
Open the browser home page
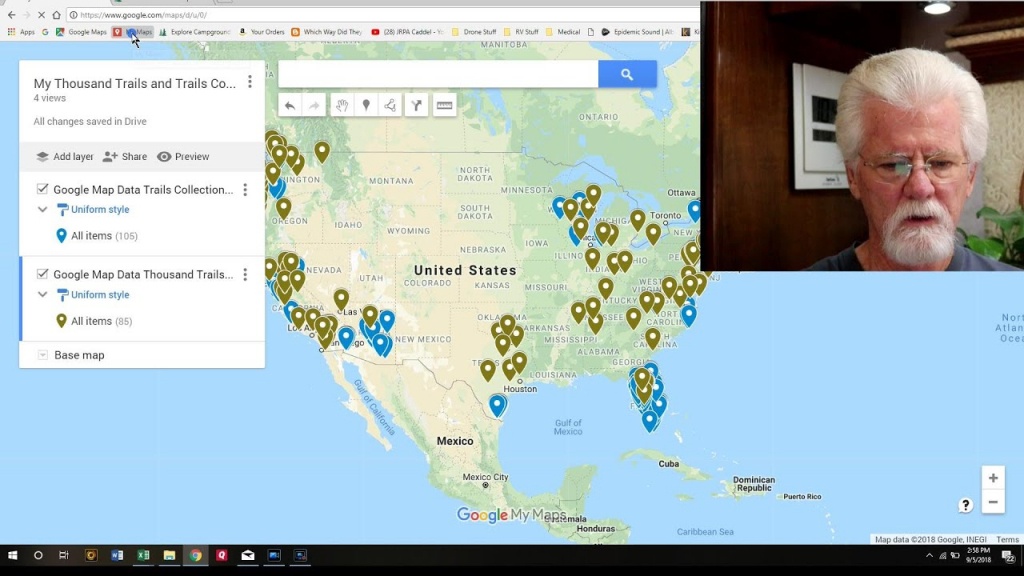tap(56, 14)
